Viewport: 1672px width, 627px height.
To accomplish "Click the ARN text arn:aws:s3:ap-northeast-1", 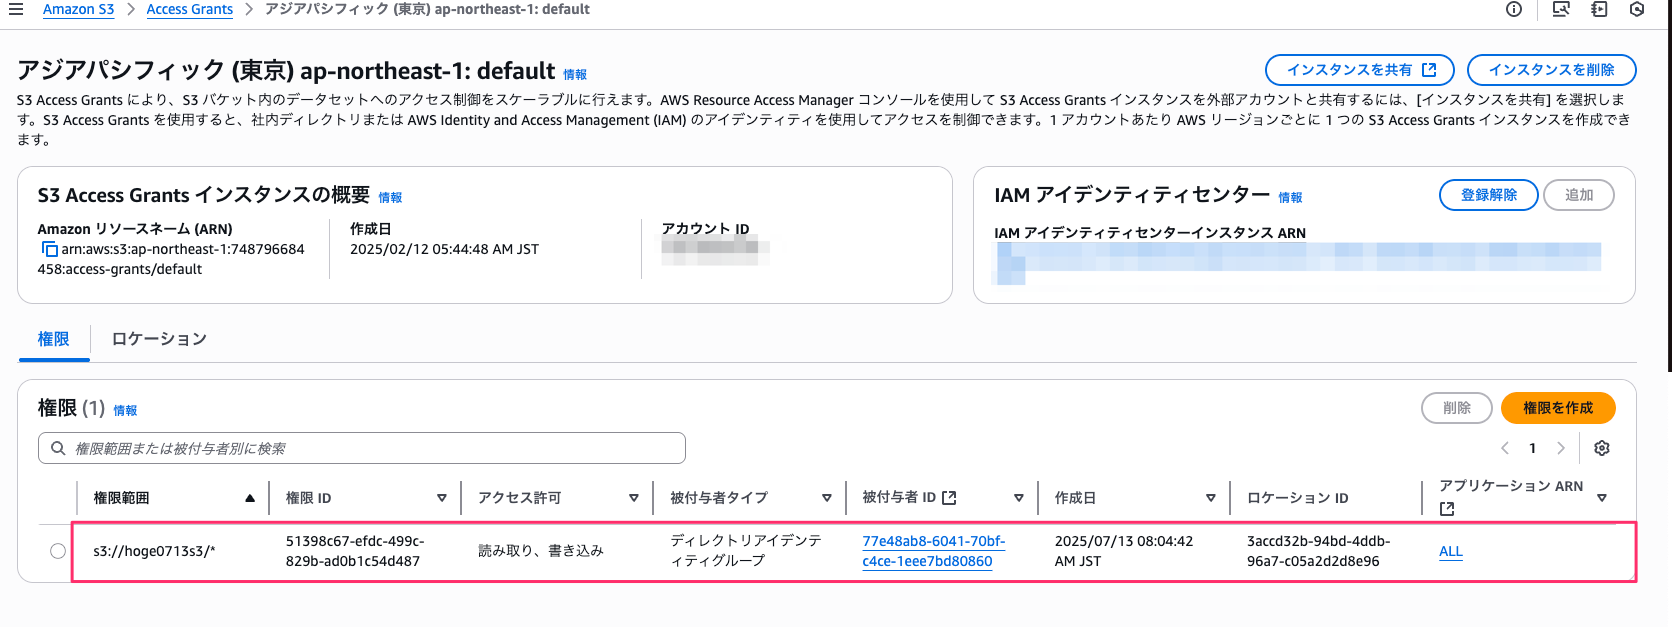I will (x=171, y=259).
